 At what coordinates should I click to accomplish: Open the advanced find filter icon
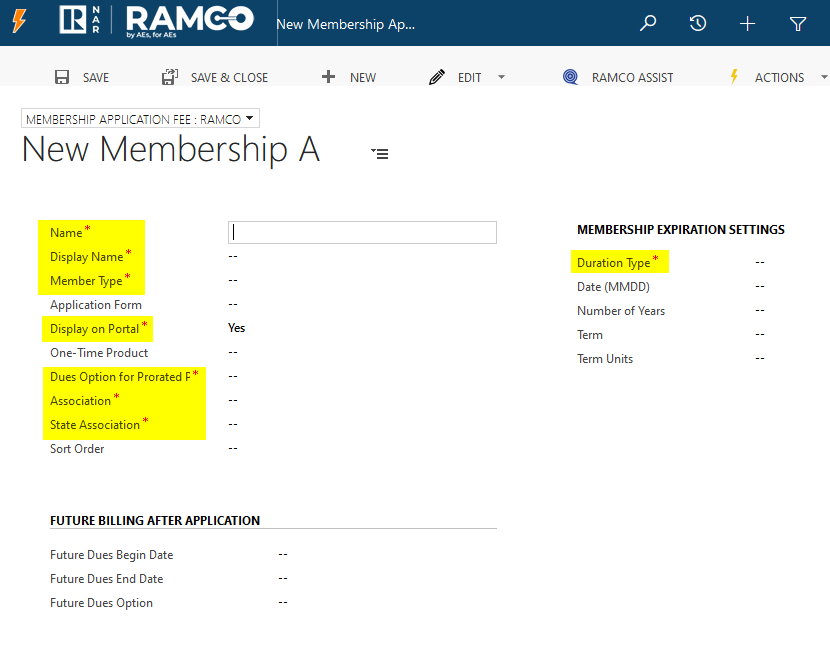click(x=797, y=23)
